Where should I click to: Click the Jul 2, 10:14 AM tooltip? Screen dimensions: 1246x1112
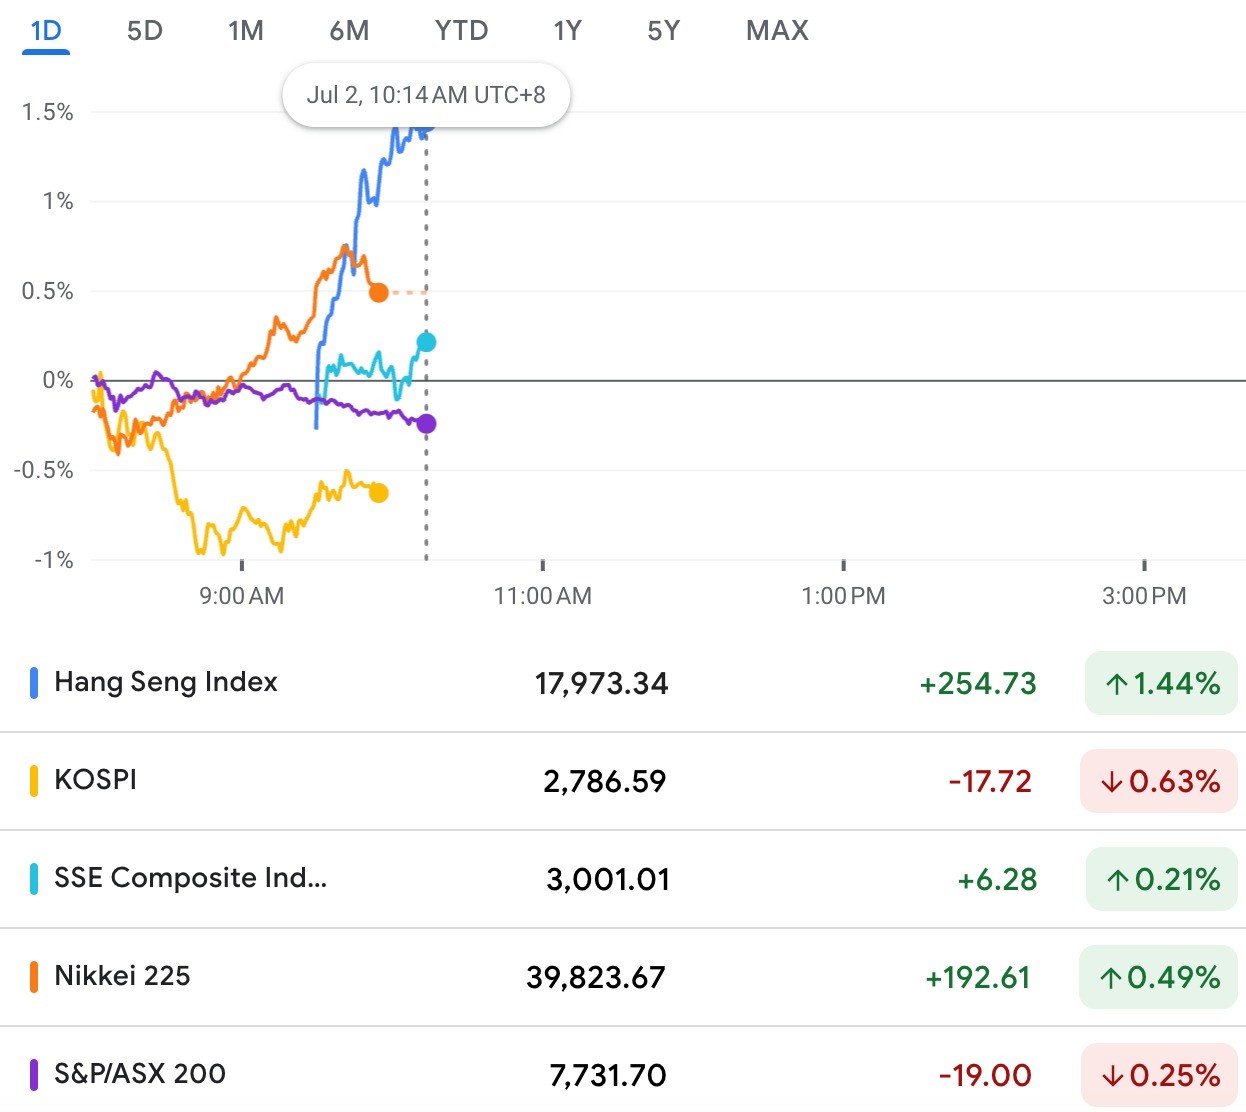[x=426, y=95]
